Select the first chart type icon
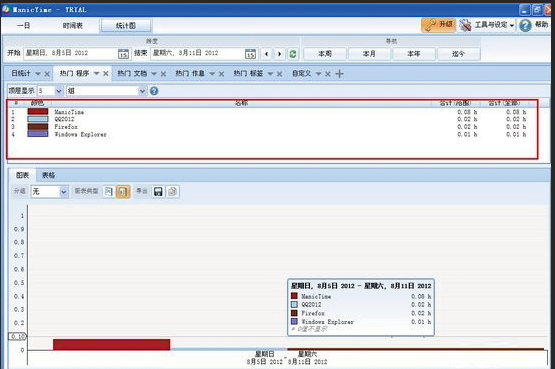555x369 pixels. [x=109, y=191]
